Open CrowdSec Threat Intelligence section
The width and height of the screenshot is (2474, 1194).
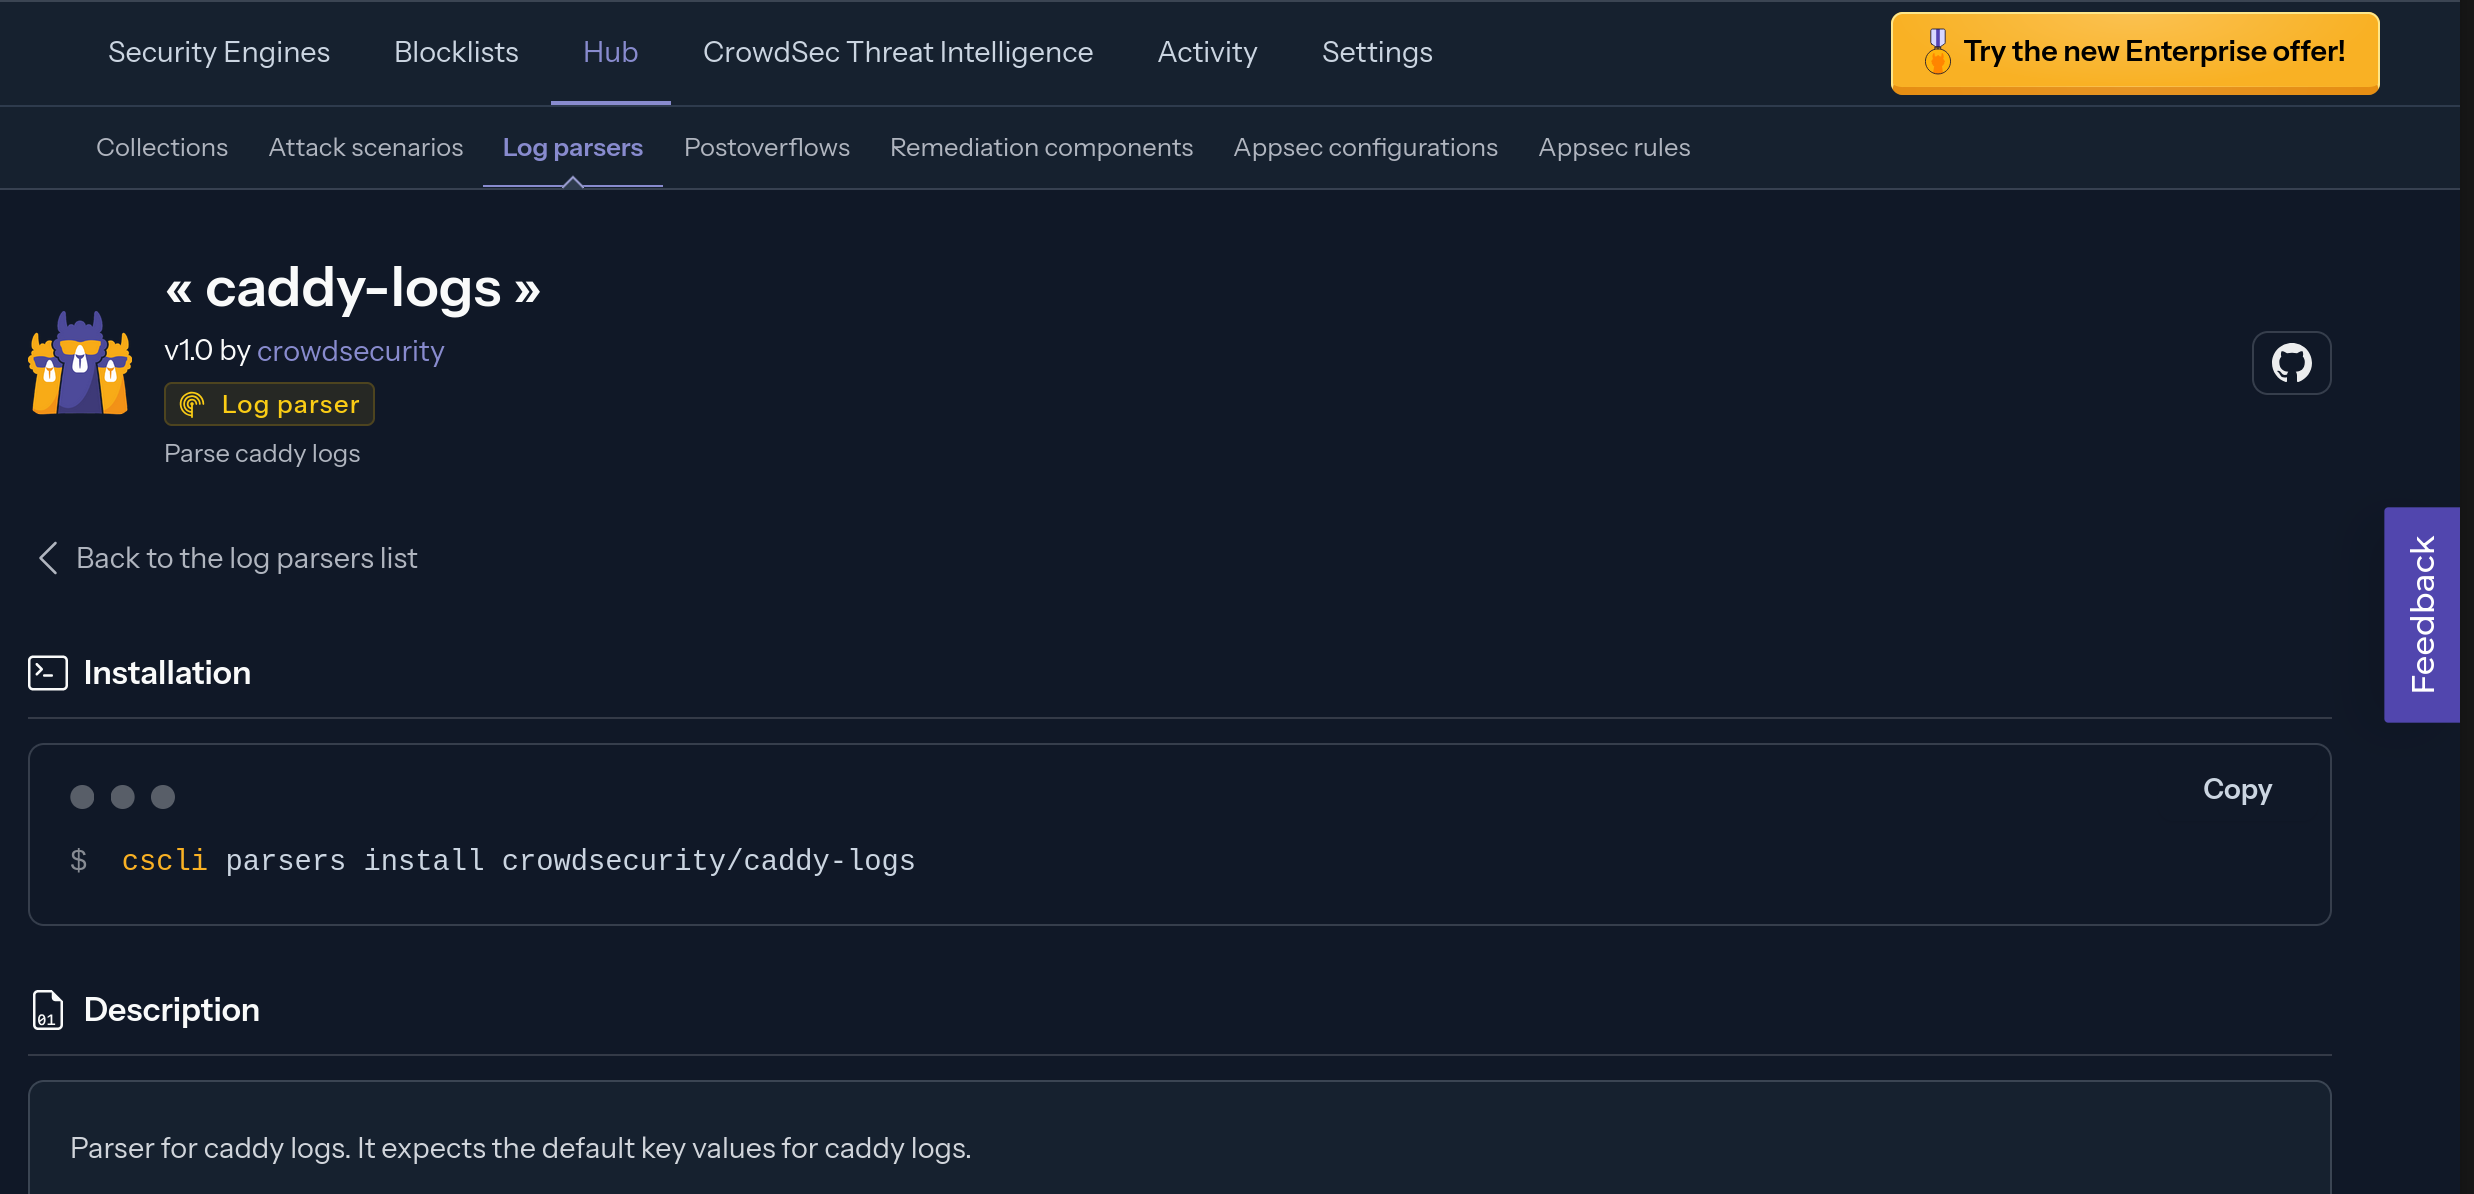point(898,52)
